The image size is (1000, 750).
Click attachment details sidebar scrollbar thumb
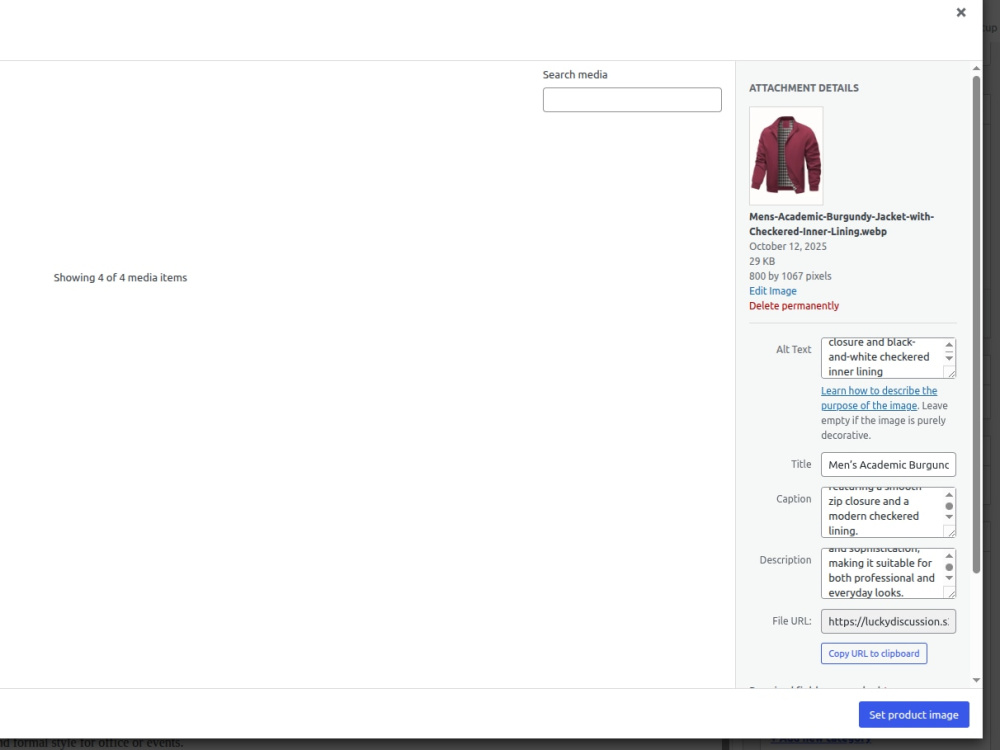[976, 324]
